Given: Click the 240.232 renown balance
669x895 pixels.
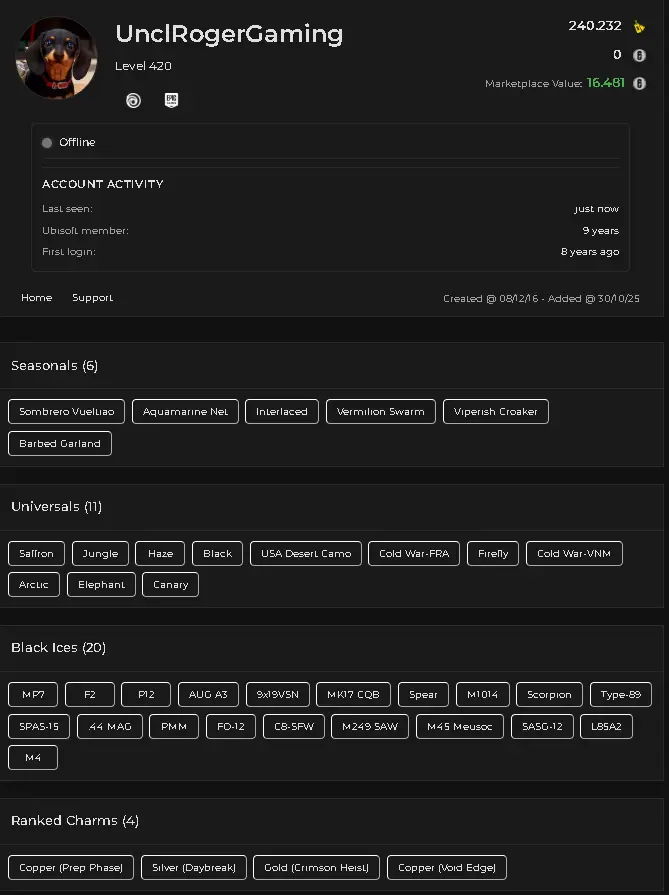Looking at the screenshot, I should point(595,26).
